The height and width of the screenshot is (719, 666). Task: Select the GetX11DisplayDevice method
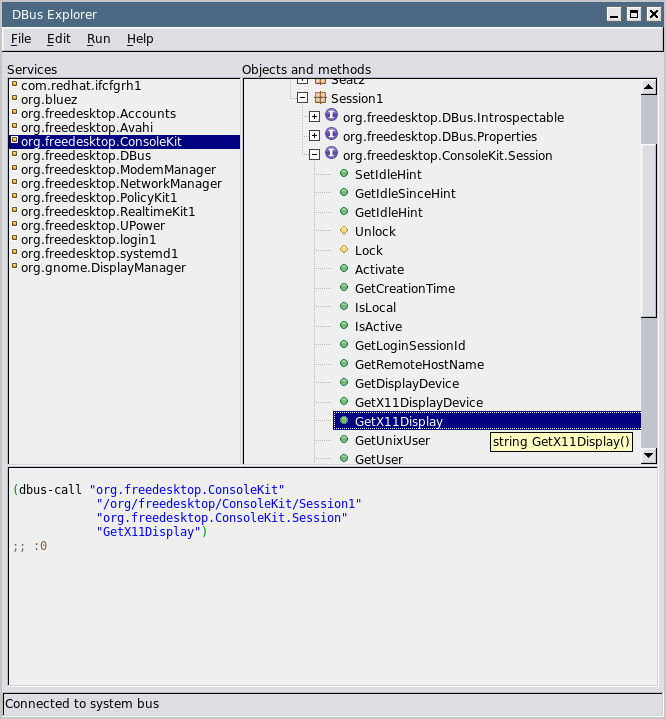[419, 403]
